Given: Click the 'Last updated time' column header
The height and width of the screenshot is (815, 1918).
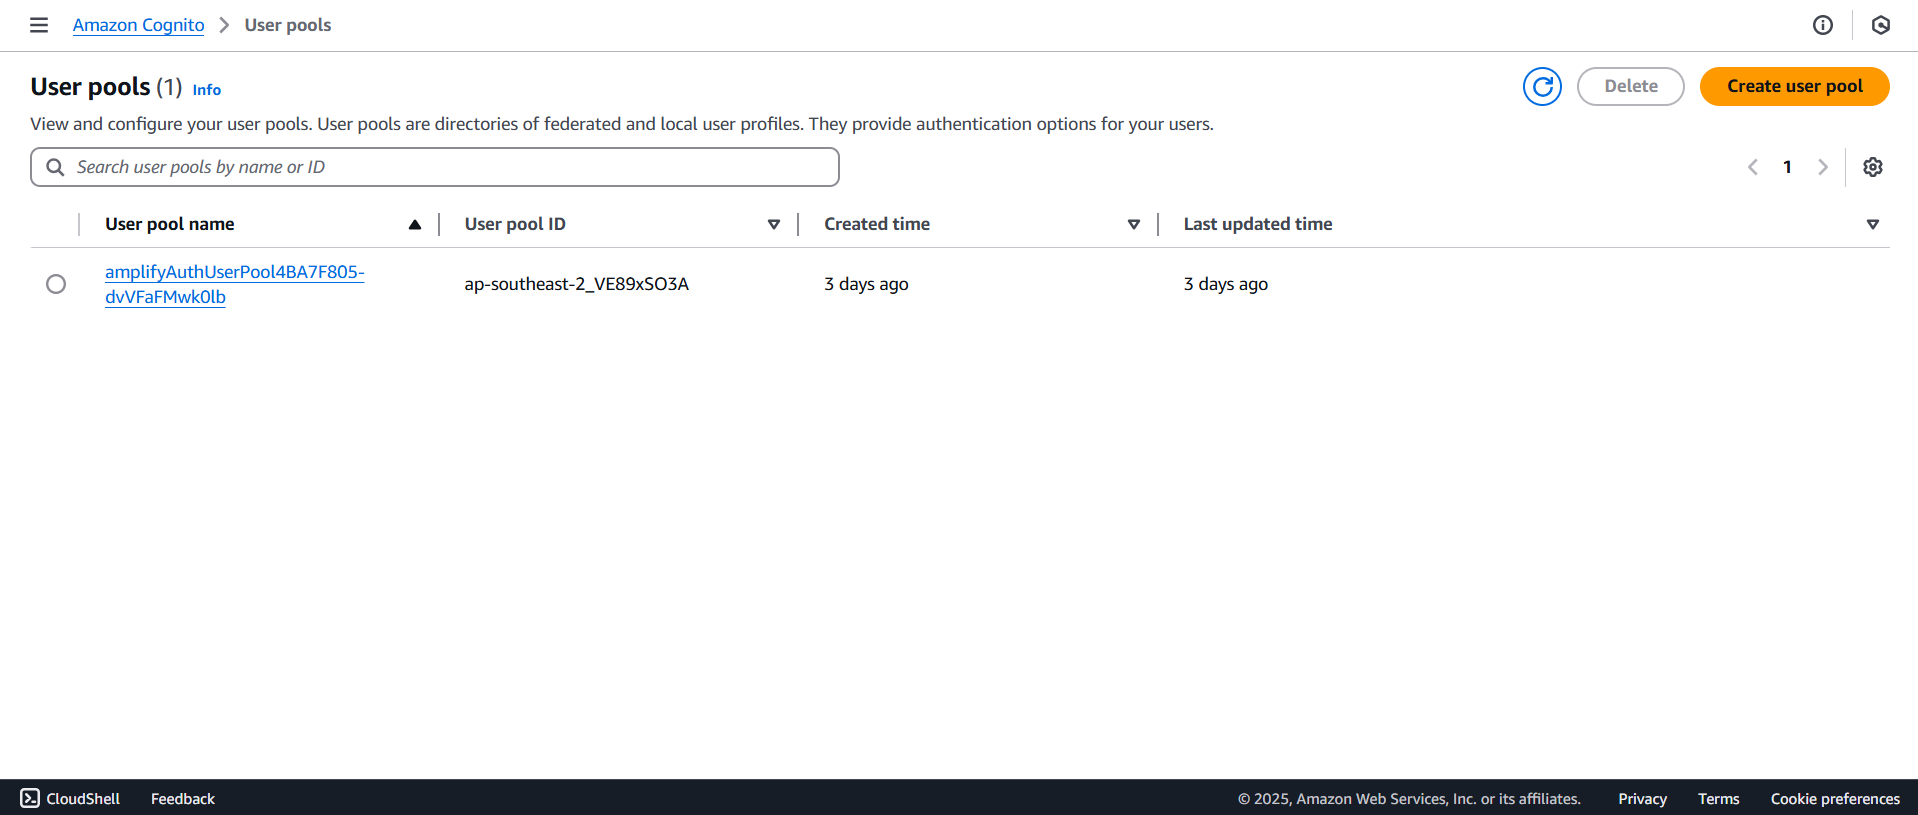Looking at the screenshot, I should pos(1258,224).
